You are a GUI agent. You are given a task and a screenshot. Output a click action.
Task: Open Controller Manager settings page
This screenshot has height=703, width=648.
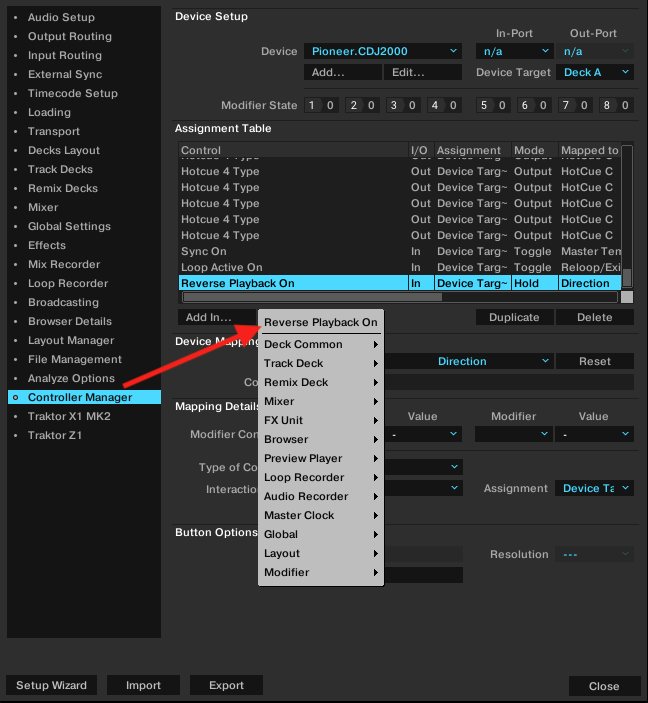point(80,397)
